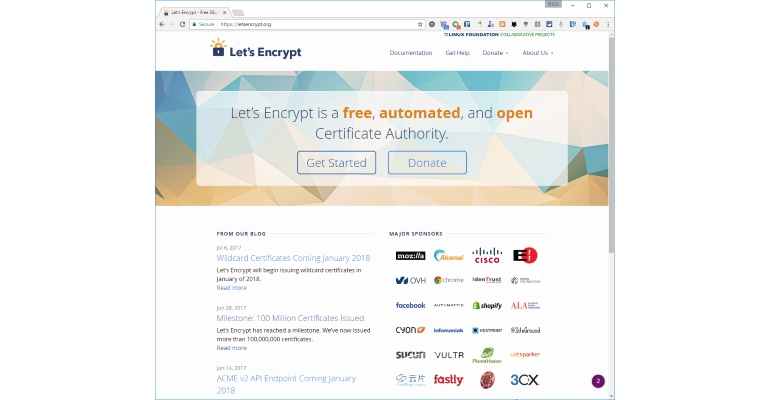Open the Ford Foundation sponsor logo
The height and width of the screenshot is (400, 770).
(525, 280)
